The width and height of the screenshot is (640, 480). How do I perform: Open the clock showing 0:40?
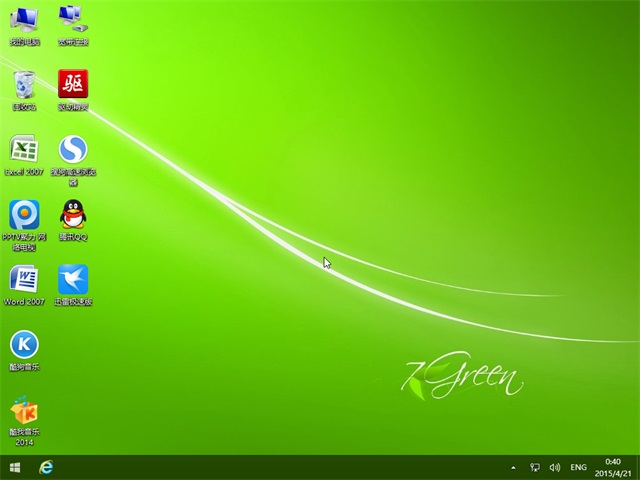[x=613, y=467]
